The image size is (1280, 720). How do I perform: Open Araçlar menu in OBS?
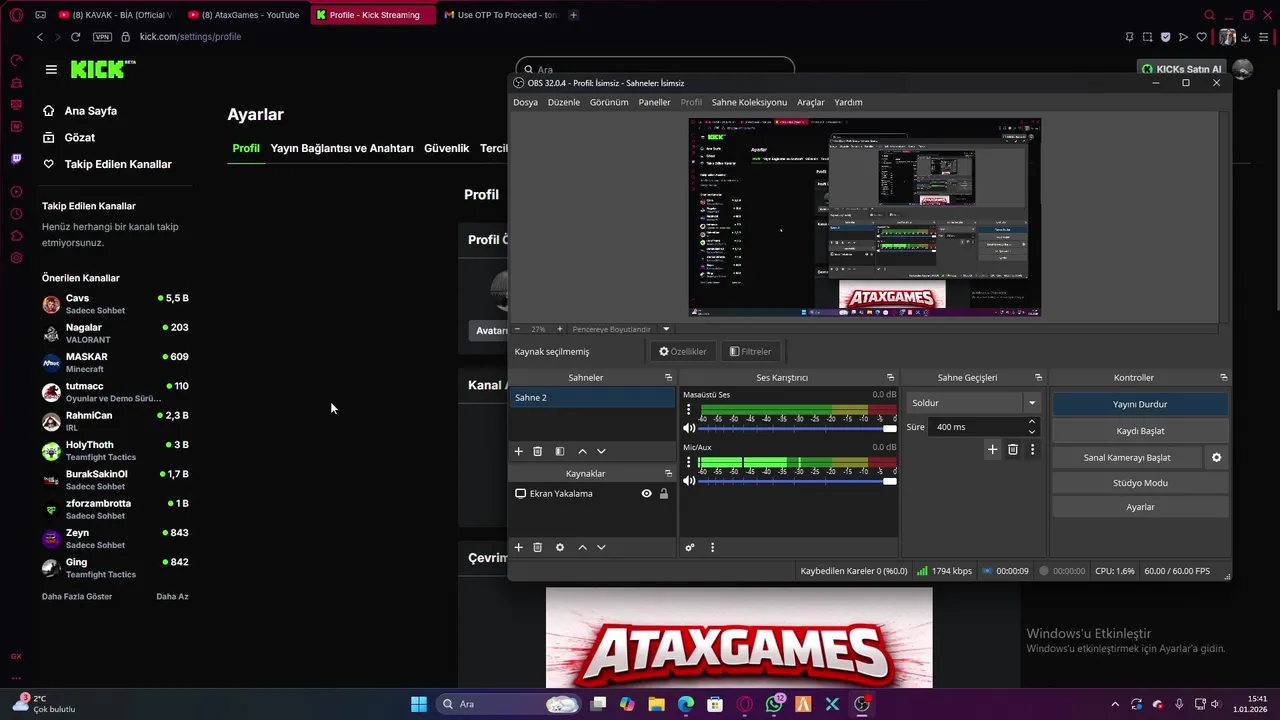810,102
